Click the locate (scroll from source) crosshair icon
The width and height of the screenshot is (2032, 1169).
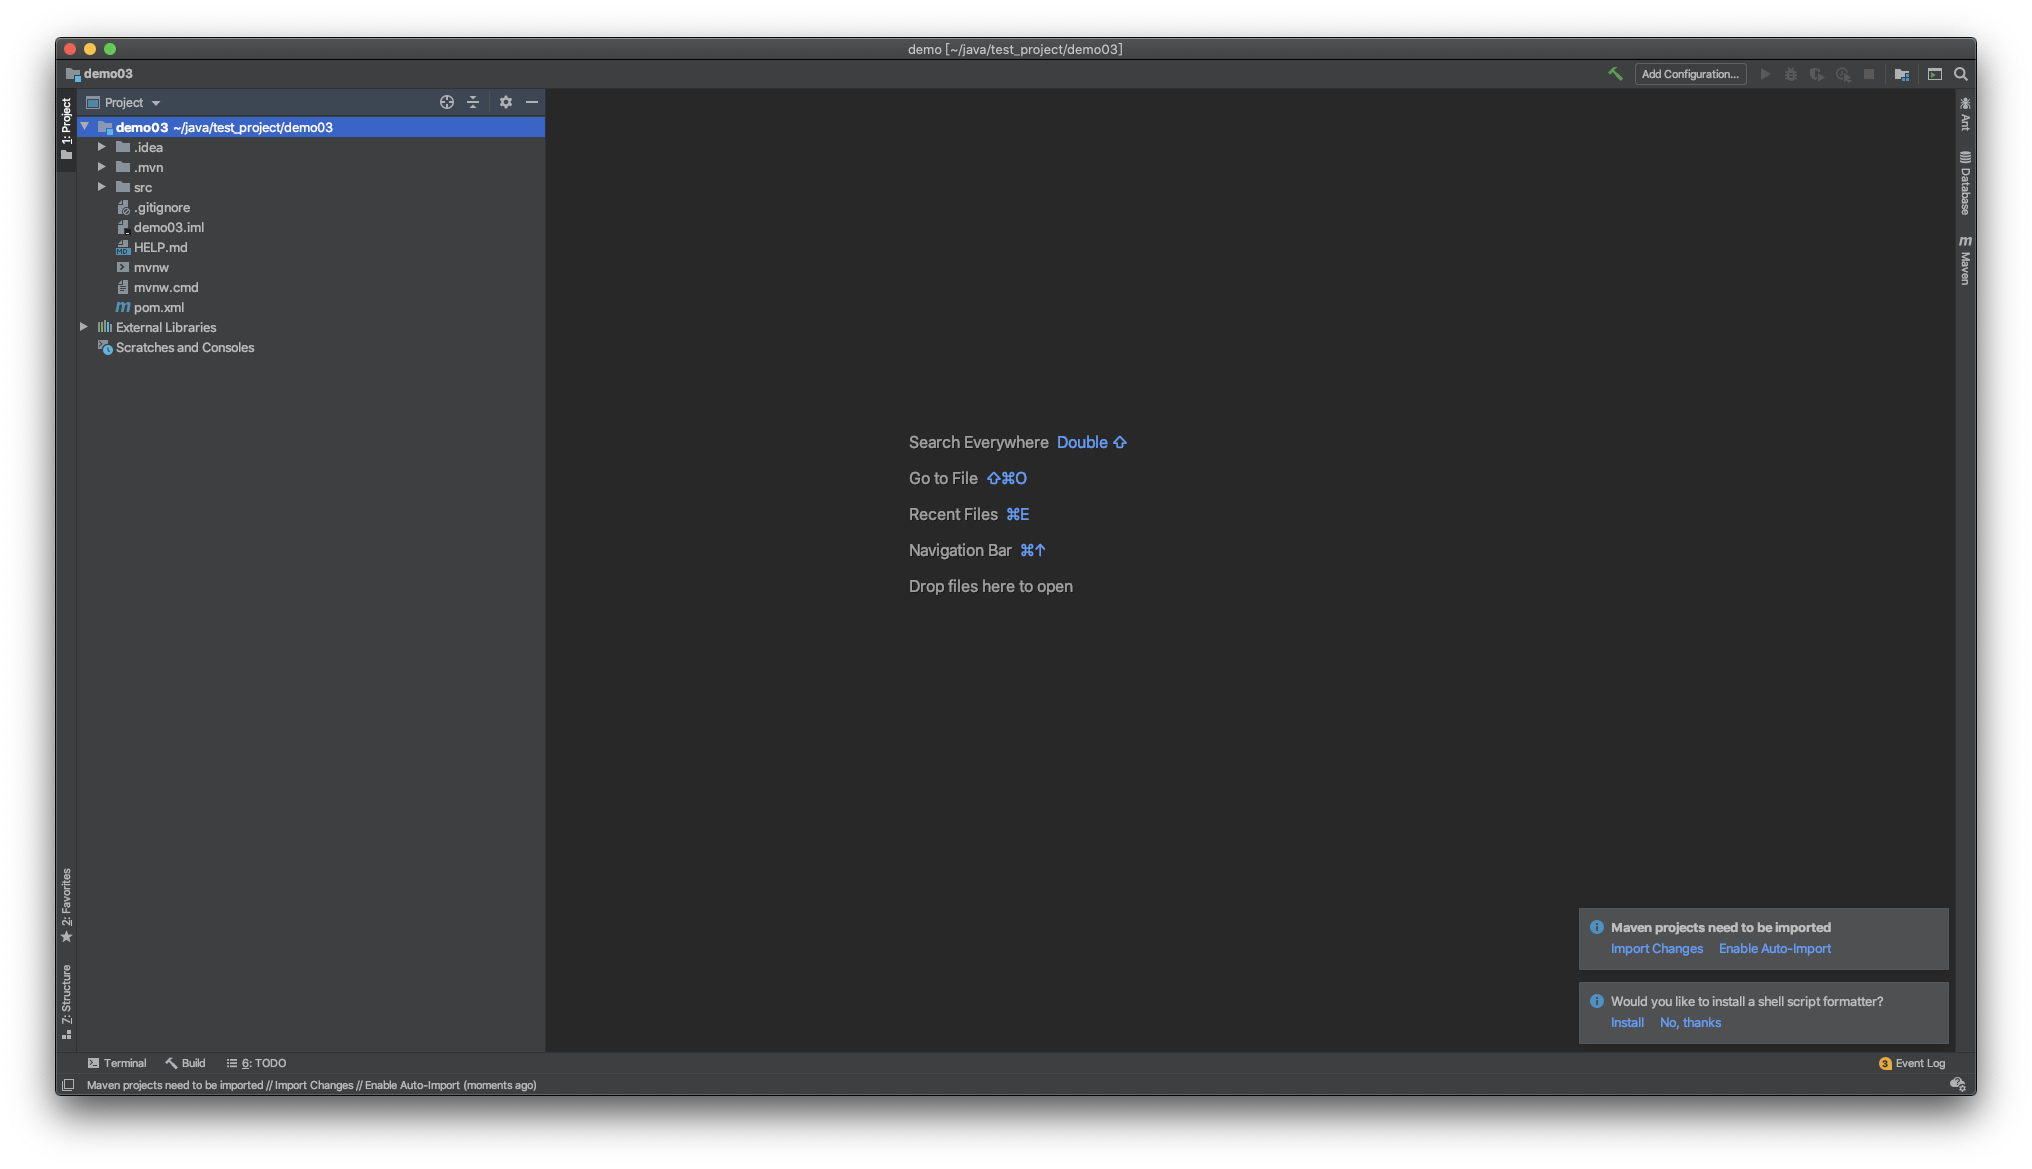click(446, 102)
